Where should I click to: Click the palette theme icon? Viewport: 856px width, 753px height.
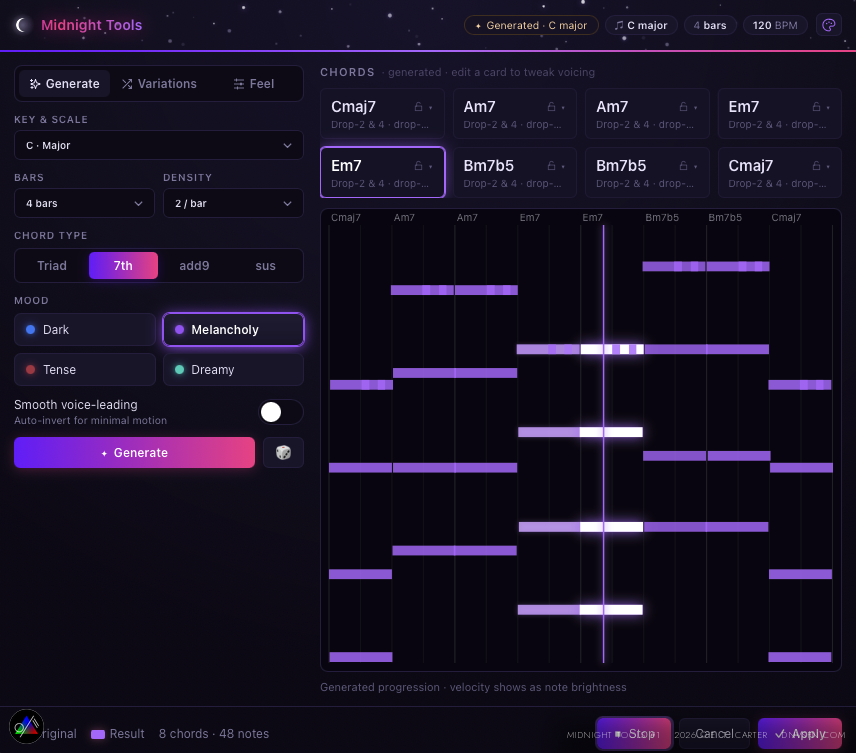pyautogui.click(x=828, y=25)
